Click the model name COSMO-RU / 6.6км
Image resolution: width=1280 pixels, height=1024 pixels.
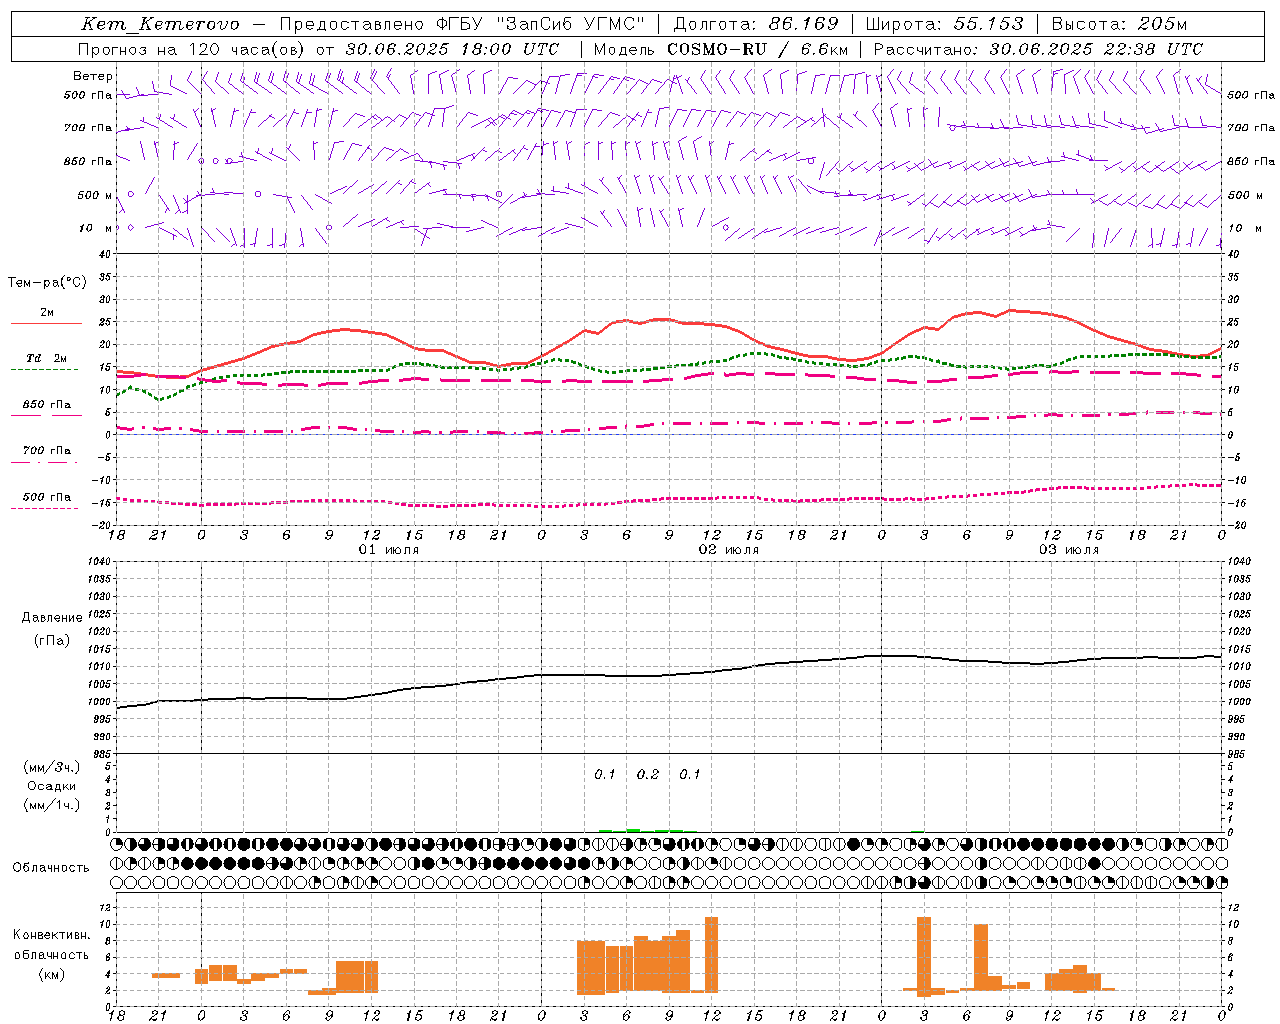(x=757, y=49)
